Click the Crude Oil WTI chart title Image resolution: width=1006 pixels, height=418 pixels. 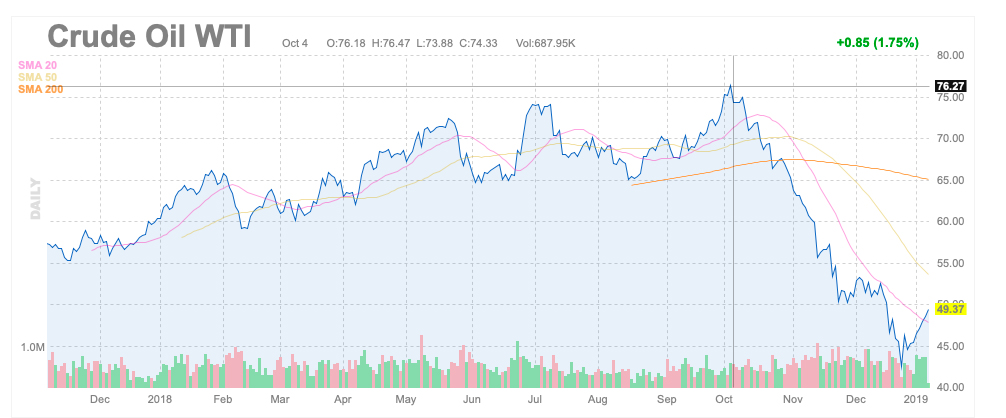tap(149, 37)
